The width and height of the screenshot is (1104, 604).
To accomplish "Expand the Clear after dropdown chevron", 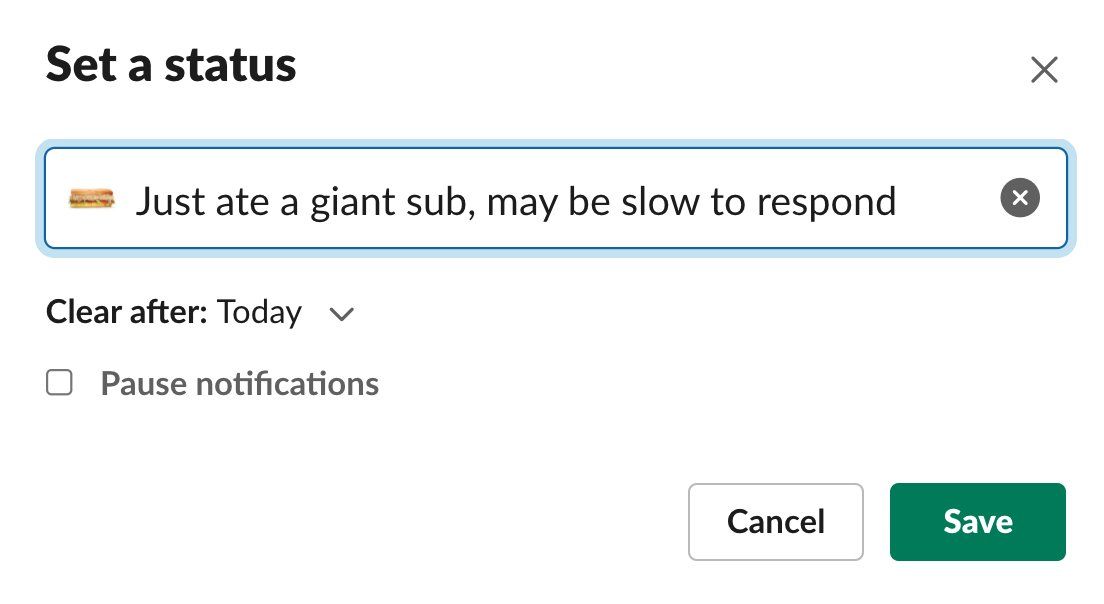I will click(342, 314).
